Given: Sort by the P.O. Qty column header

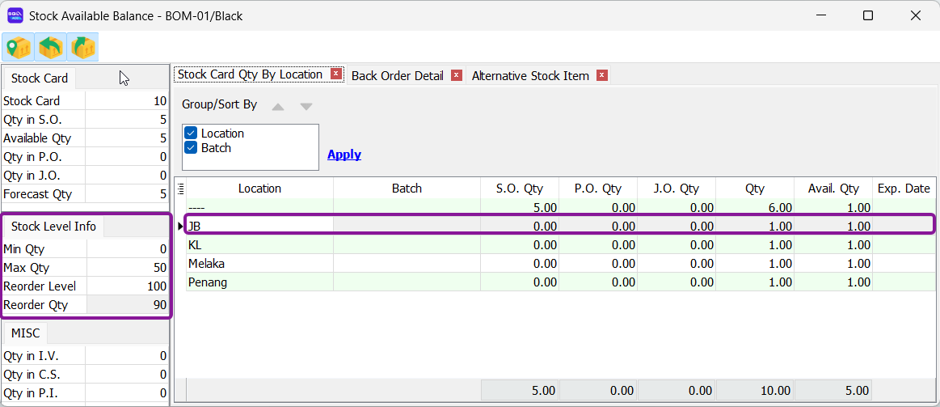Looking at the screenshot, I should point(598,189).
